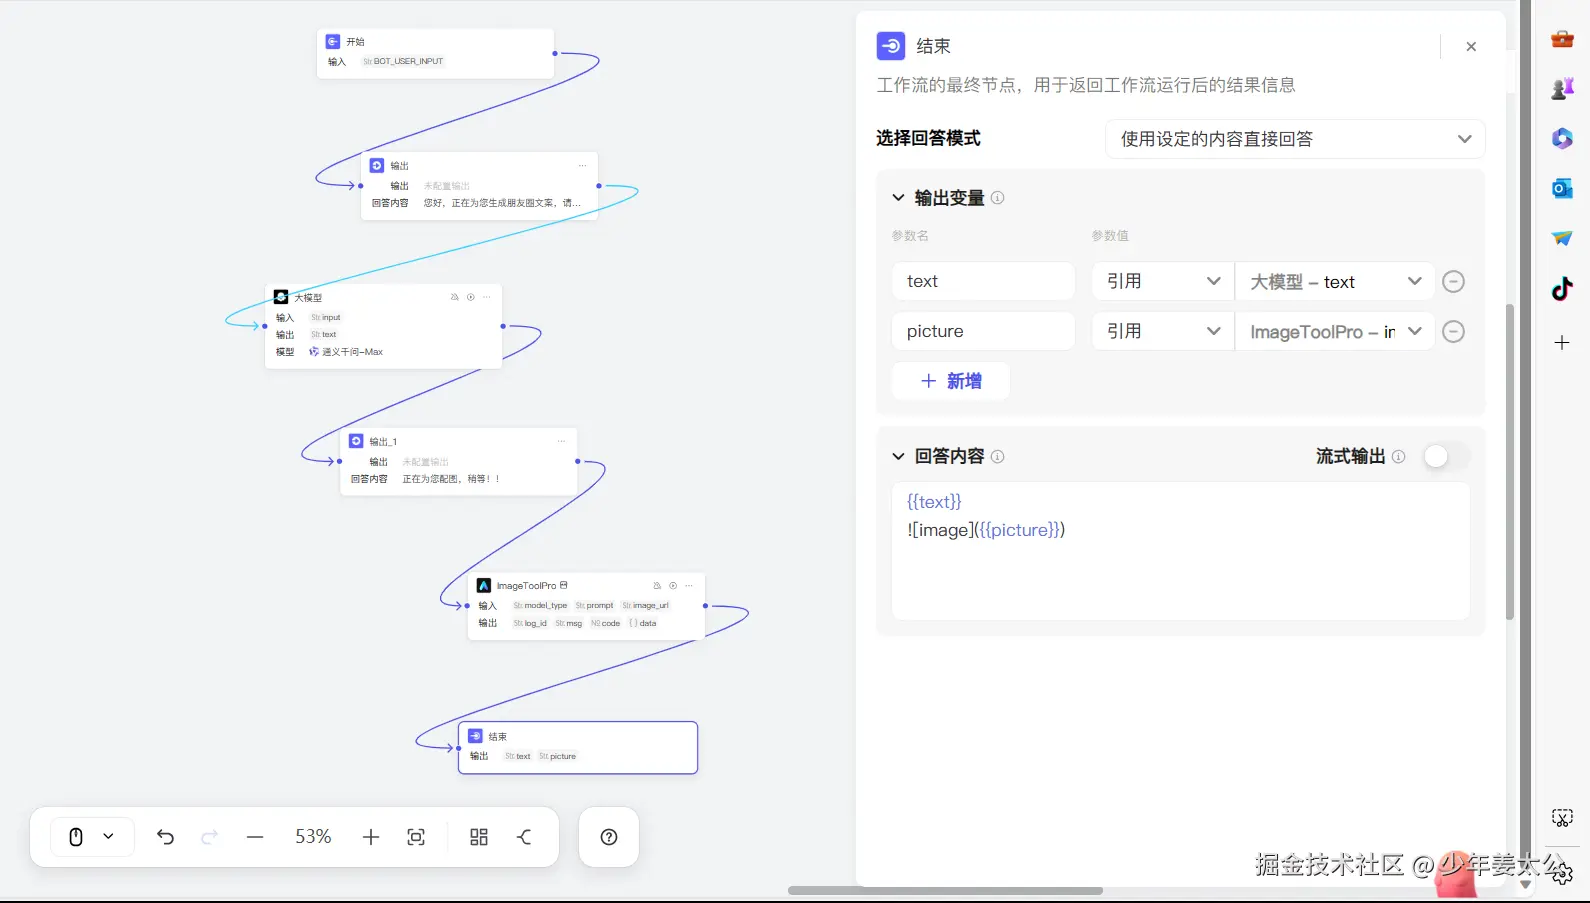1590x903 pixels.
Task: Run the 大模型 node with play icon
Action: pyautogui.click(x=471, y=297)
